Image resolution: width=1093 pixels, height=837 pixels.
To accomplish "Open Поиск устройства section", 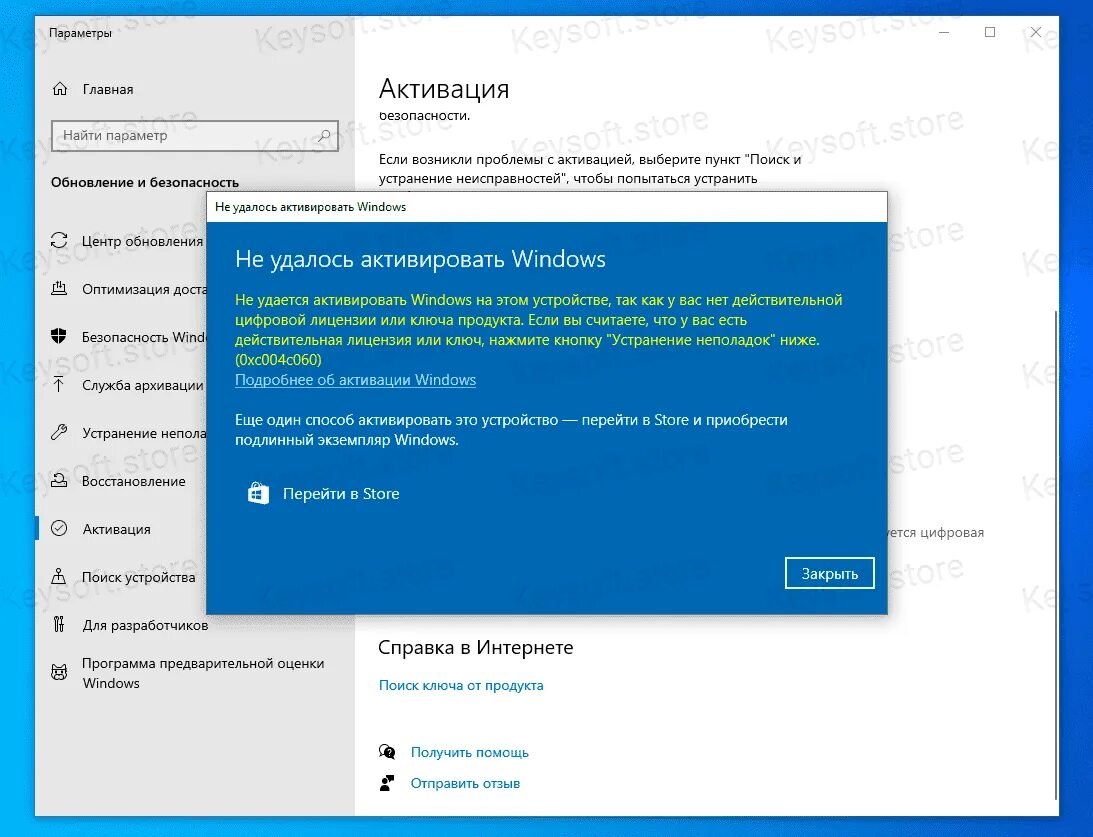I will point(139,577).
